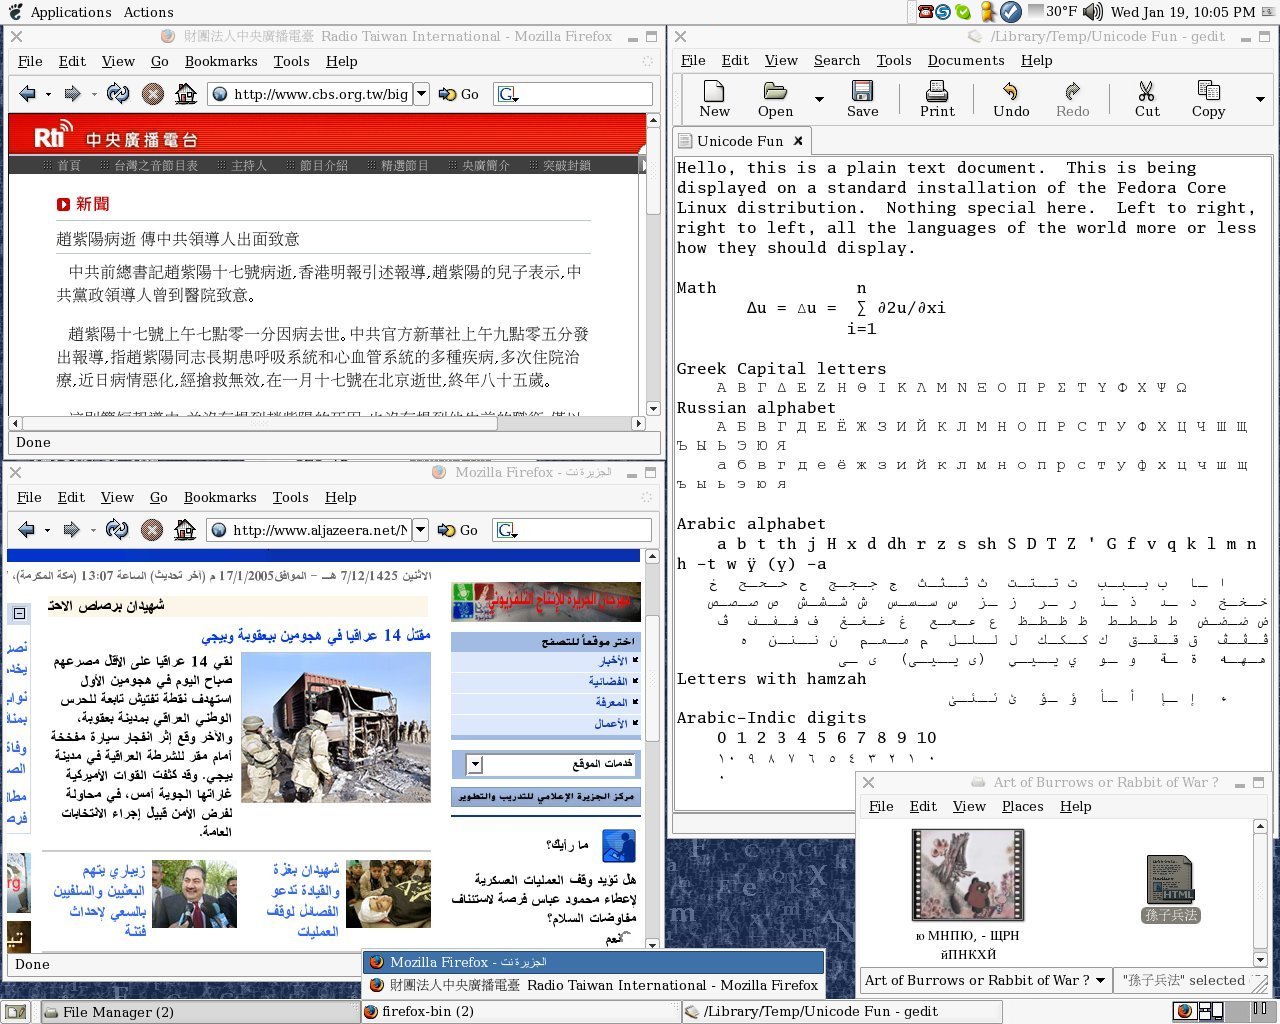Click Go button in Al Jazeera Firefox
This screenshot has width=1280, height=1024.
[x=458, y=530]
